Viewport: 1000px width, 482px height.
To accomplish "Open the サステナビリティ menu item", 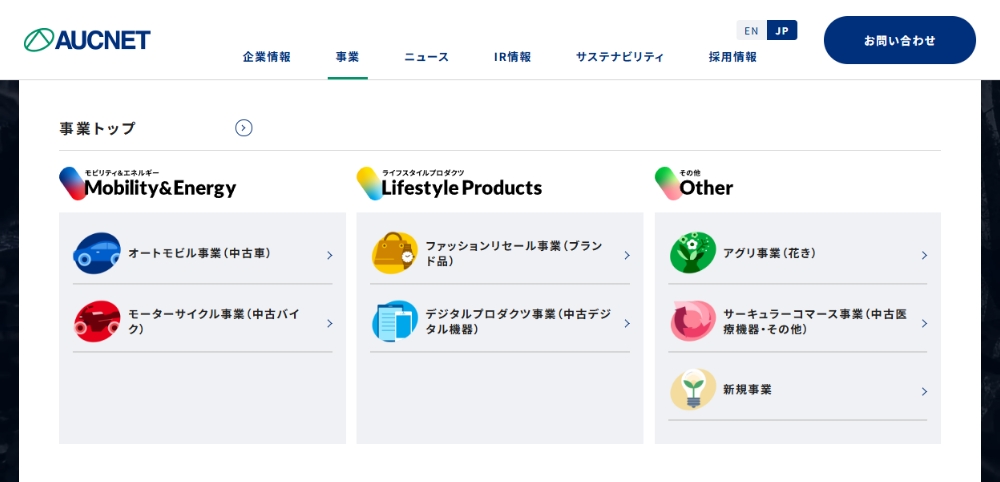I will click(x=619, y=57).
